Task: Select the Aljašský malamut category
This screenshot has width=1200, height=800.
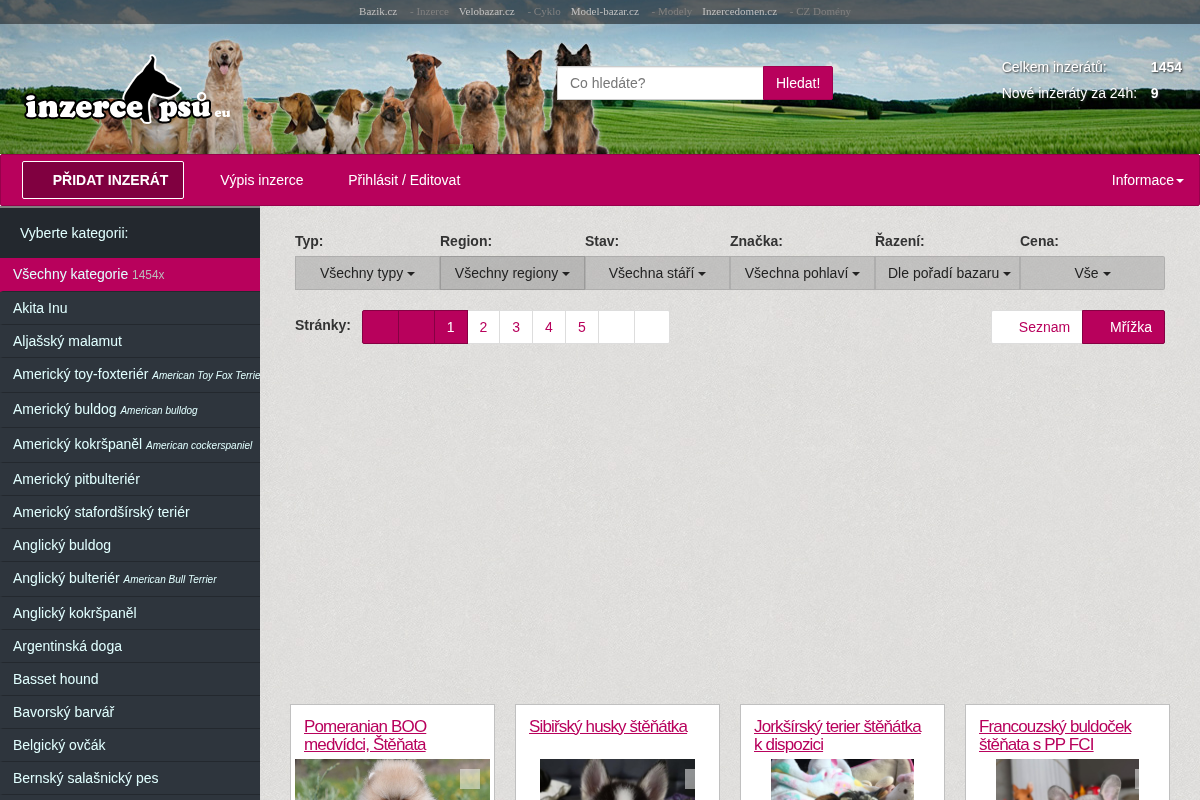Action: (130, 341)
